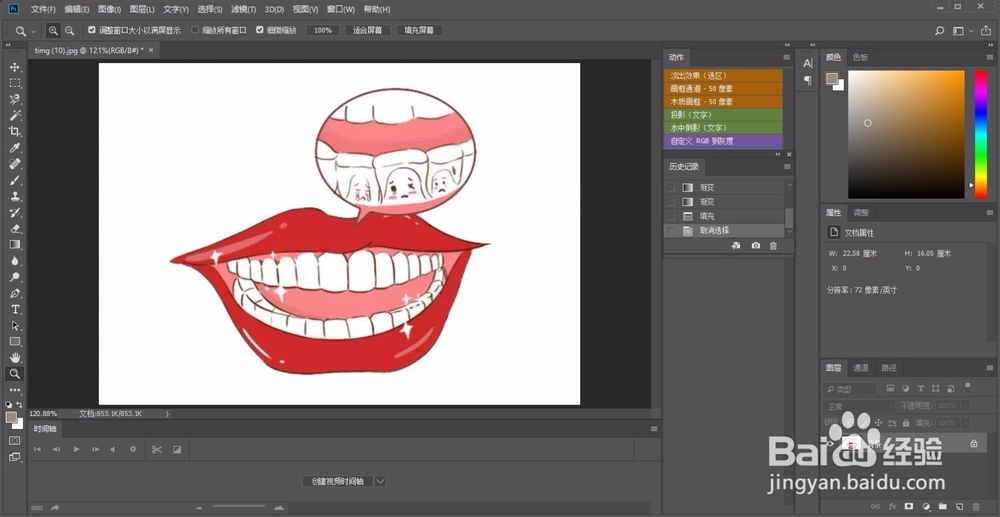The width and height of the screenshot is (1000, 517).
Task: Expand the layer 填充 fill dropdown arrow
Action: 966,423
